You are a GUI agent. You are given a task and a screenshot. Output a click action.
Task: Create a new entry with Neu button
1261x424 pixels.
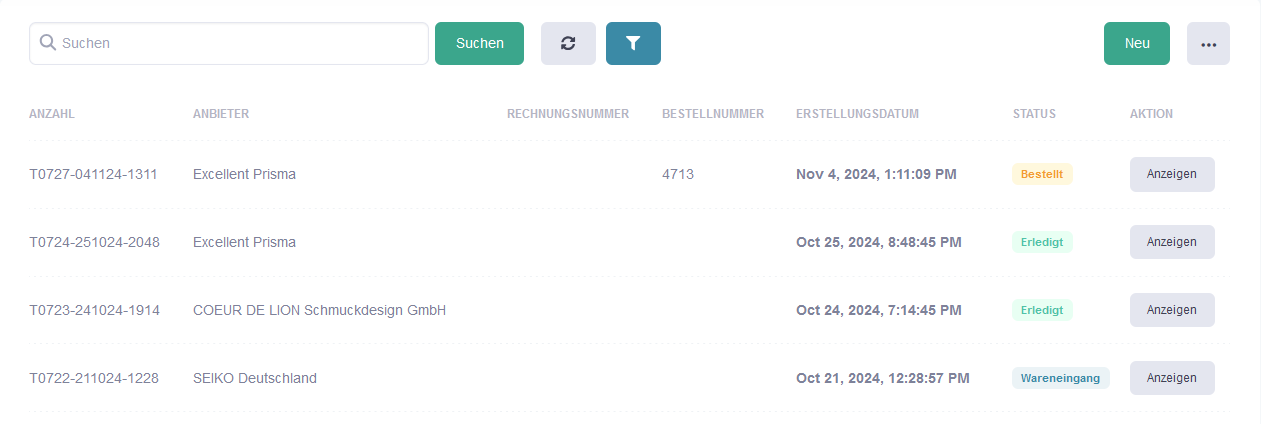(1137, 43)
